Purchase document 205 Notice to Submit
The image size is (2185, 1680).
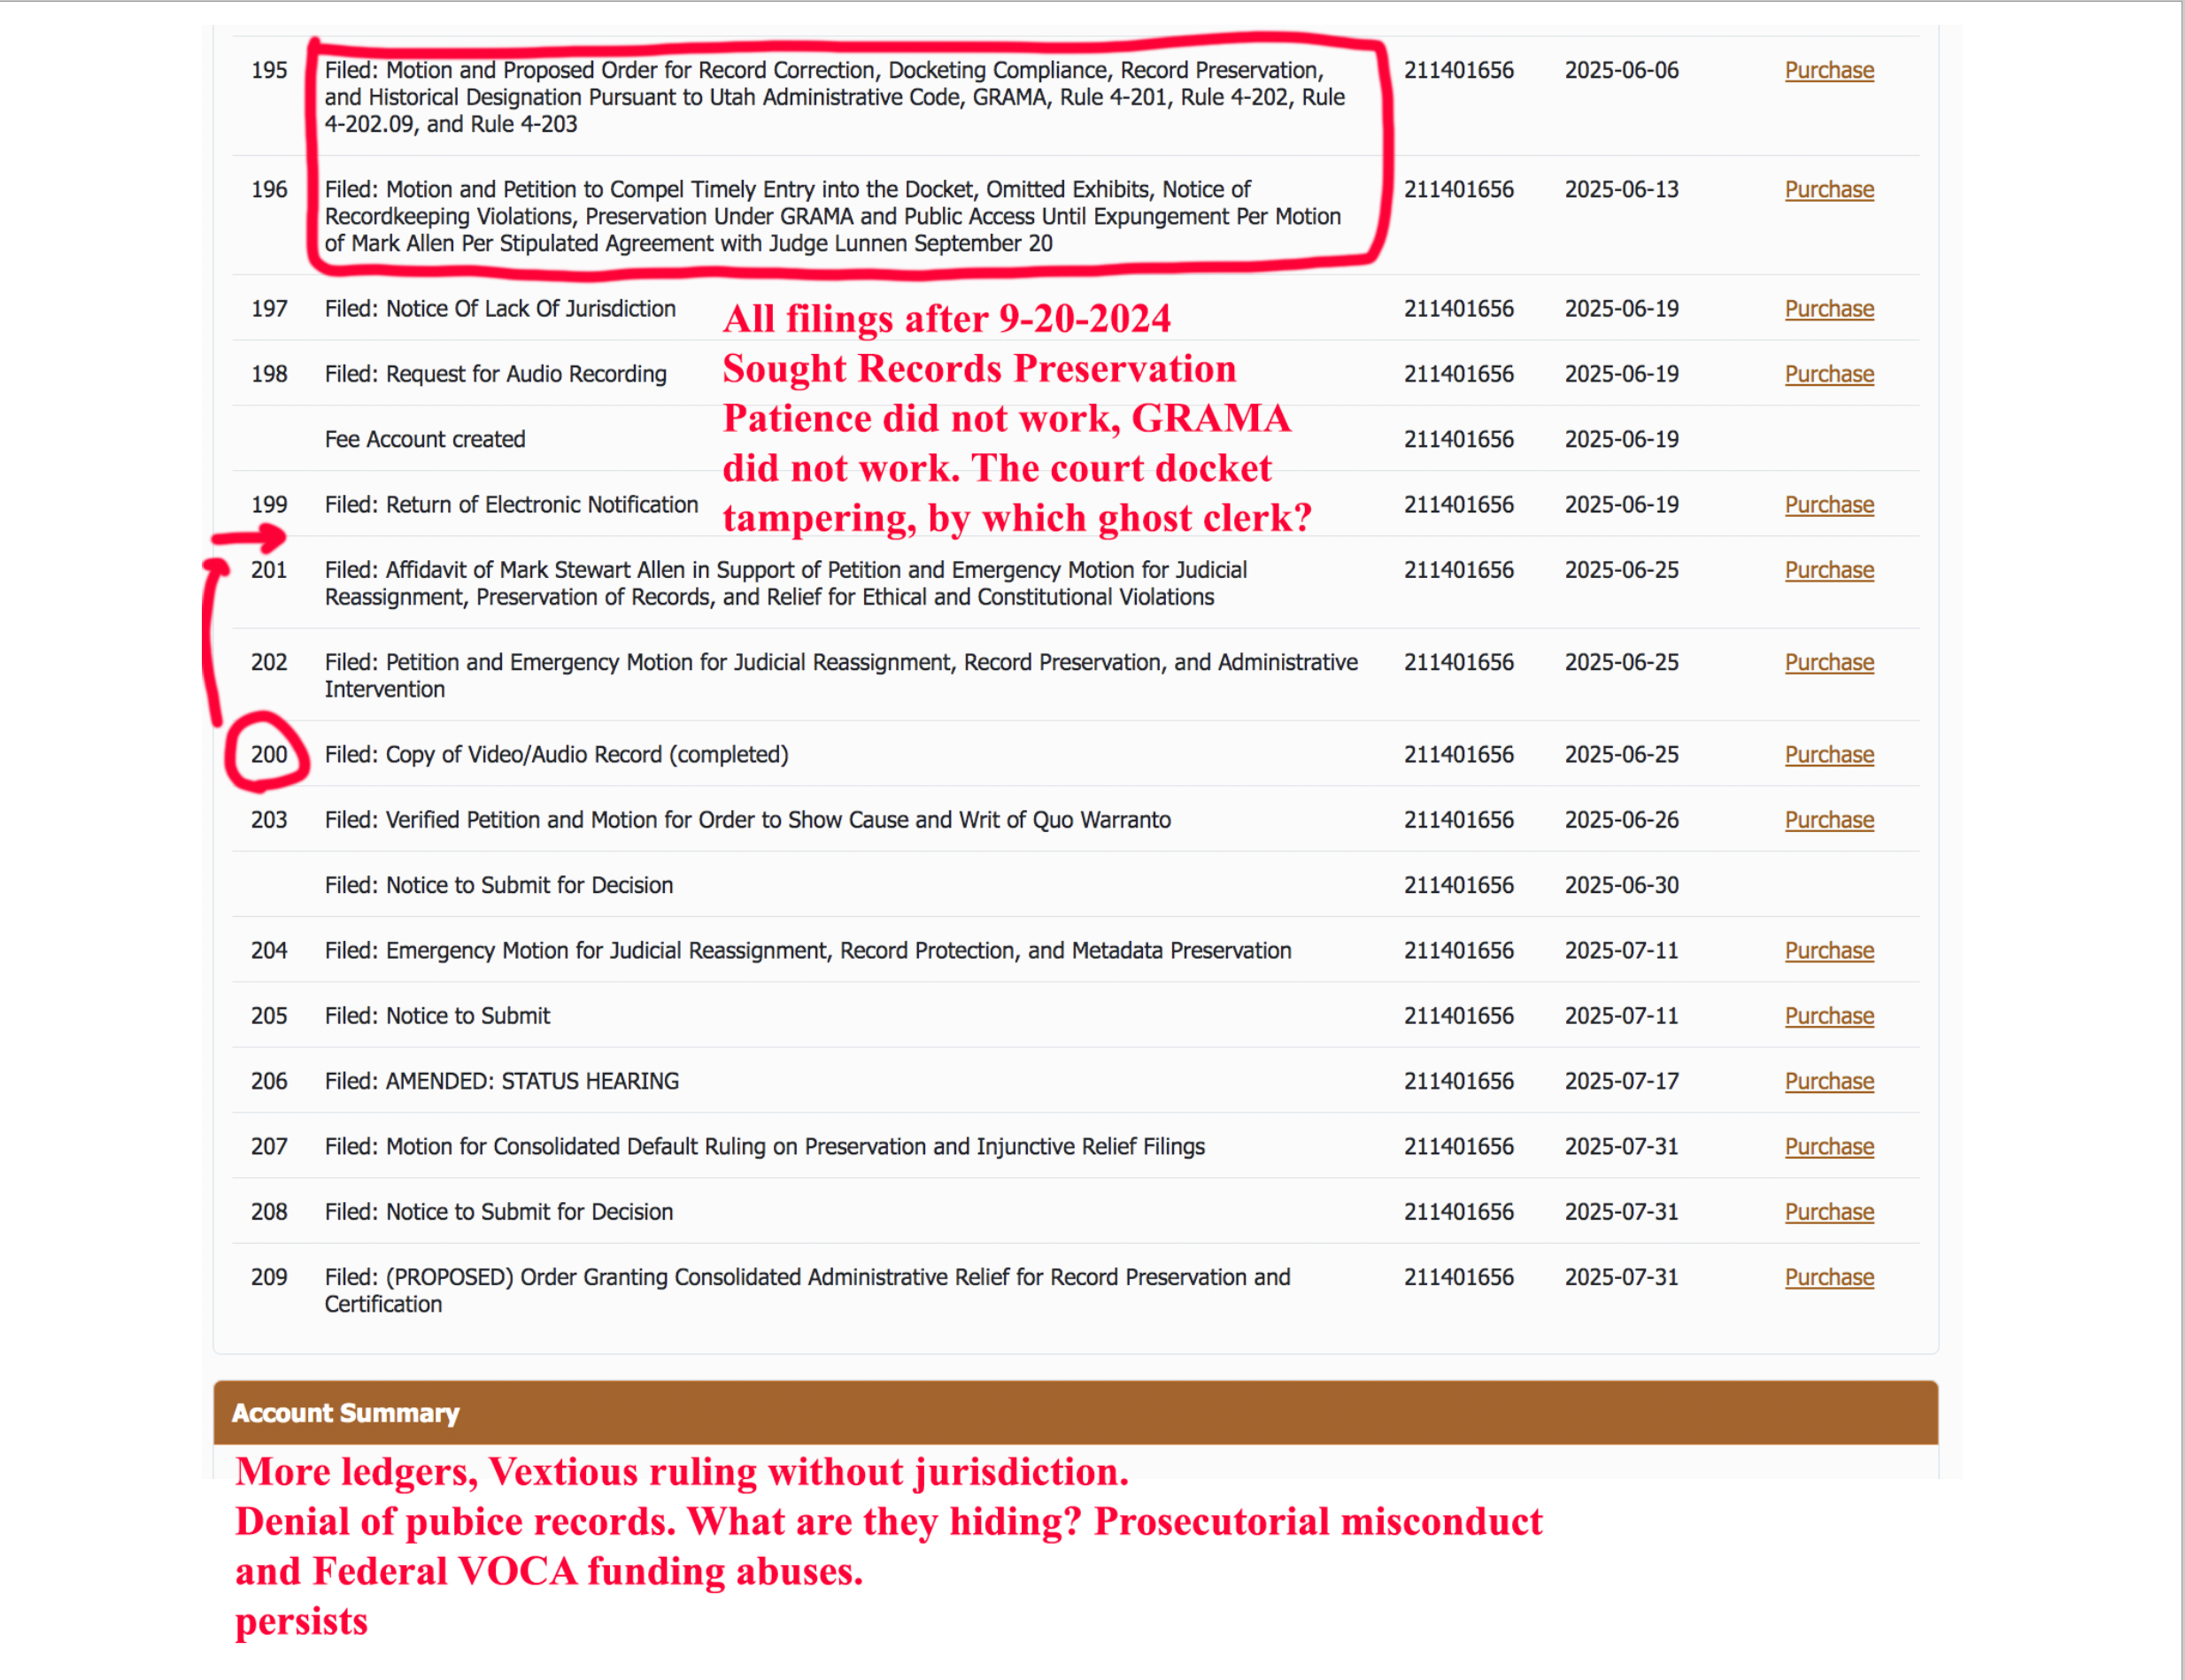tap(1828, 1015)
